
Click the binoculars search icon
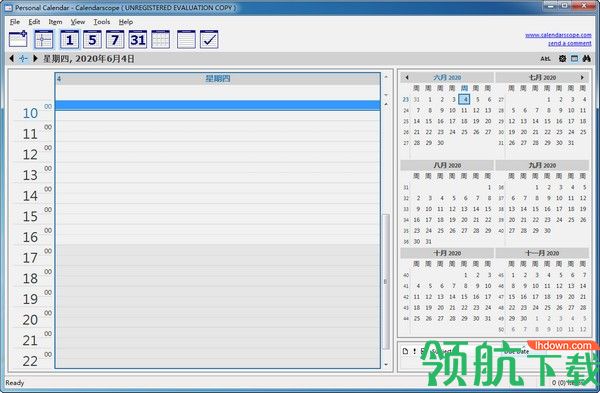[x=586, y=59]
